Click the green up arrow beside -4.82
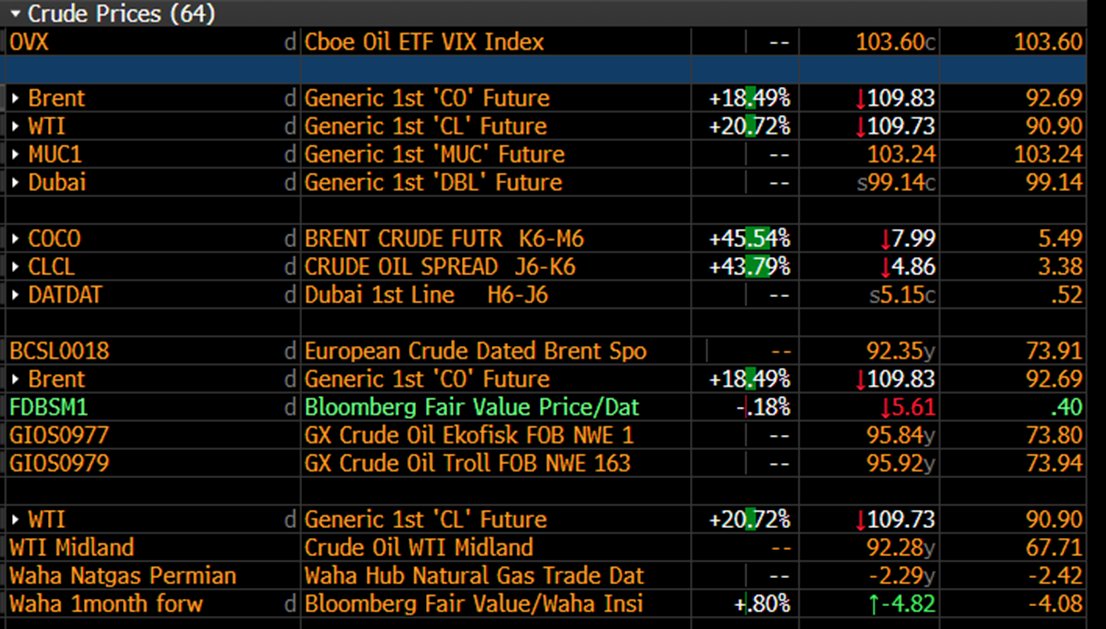The height and width of the screenshot is (629, 1106). point(875,604)
